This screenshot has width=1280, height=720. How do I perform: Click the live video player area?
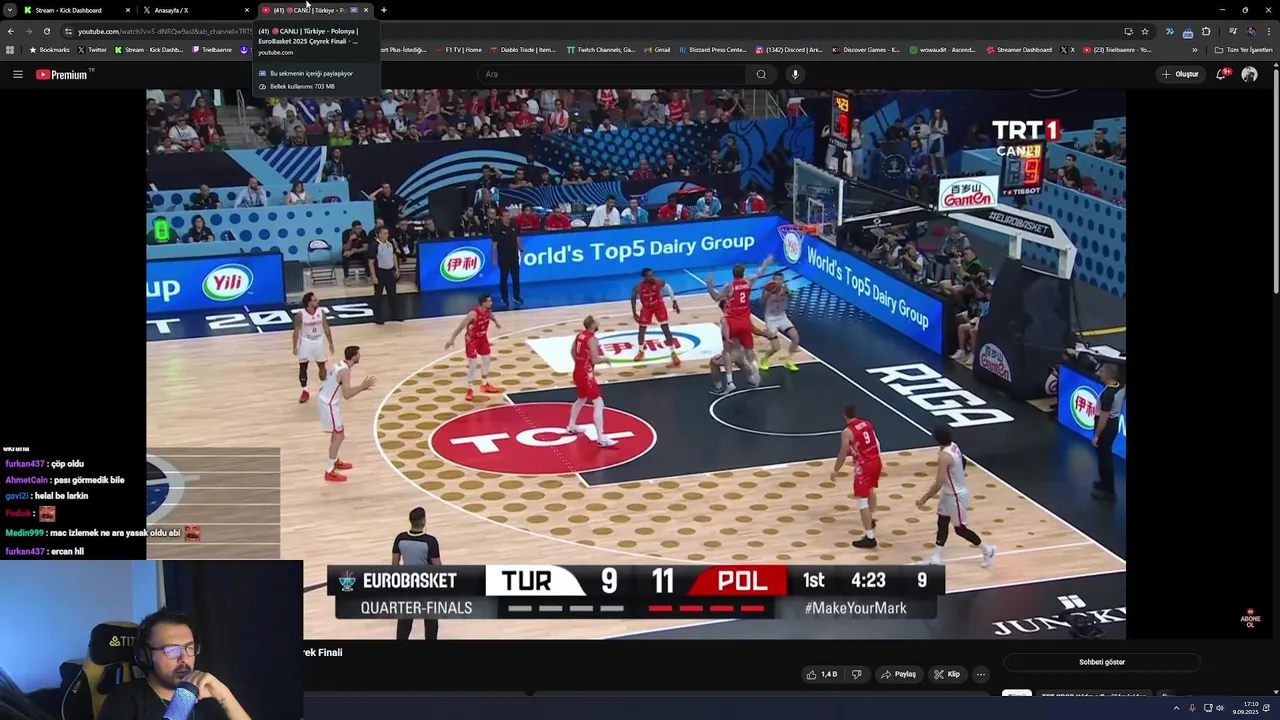click(x=636, y=364)
